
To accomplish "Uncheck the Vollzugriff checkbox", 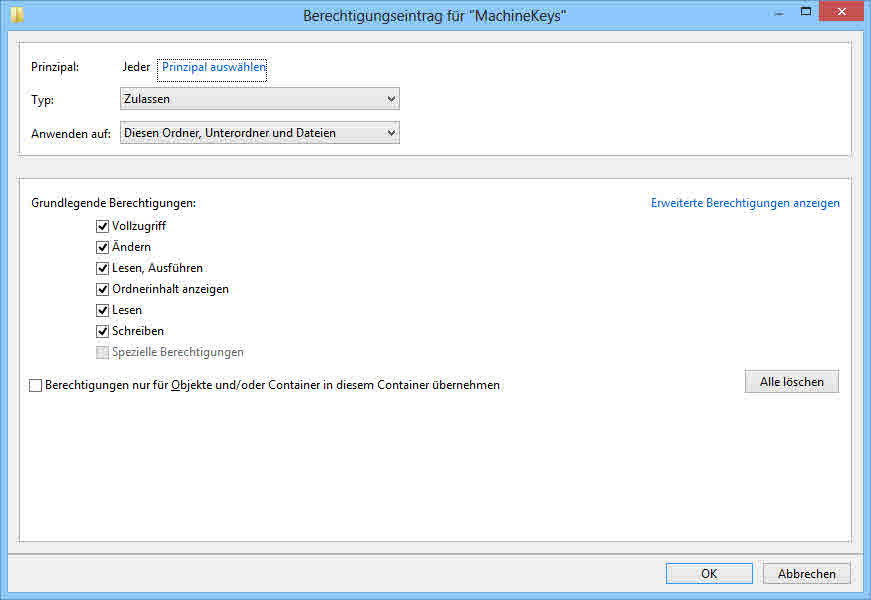I will click(x=102, y=226).
